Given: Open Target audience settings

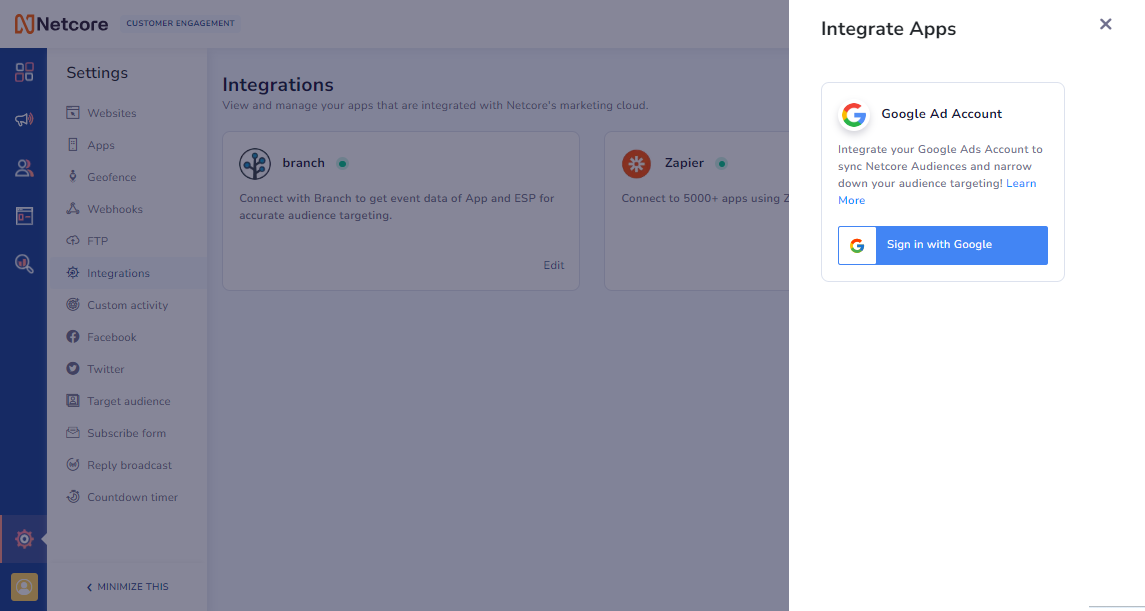Looking at the screenshot, I should click(127, 401).
